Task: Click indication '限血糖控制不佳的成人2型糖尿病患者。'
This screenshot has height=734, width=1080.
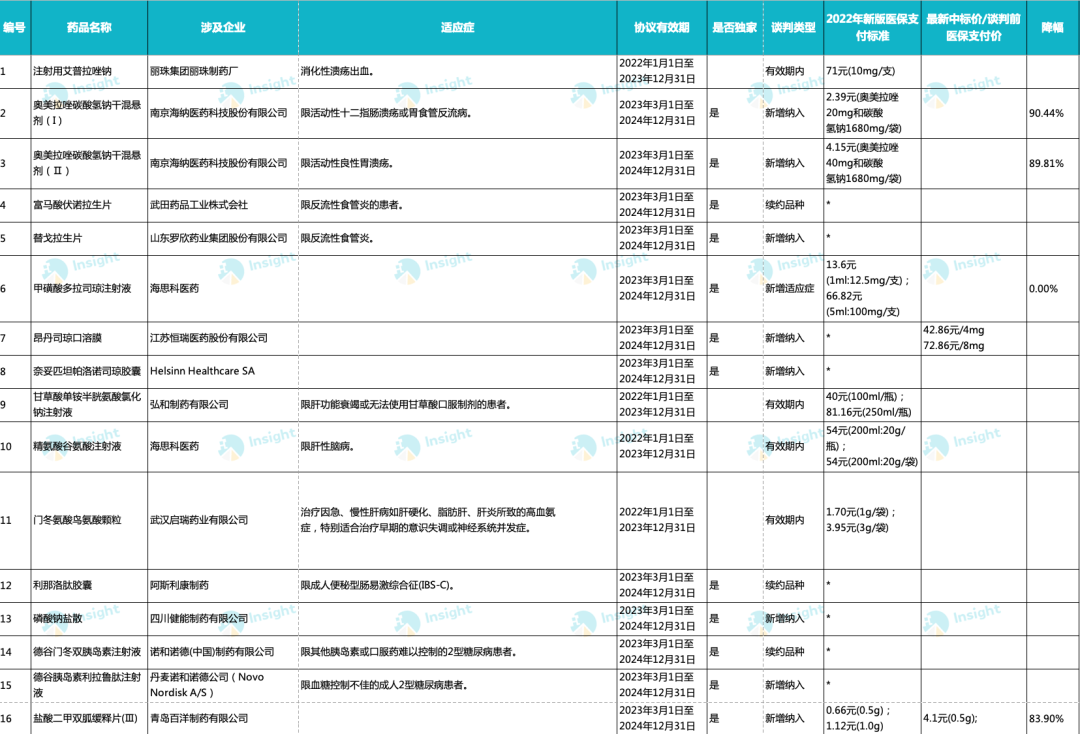Action: [384, 685]
